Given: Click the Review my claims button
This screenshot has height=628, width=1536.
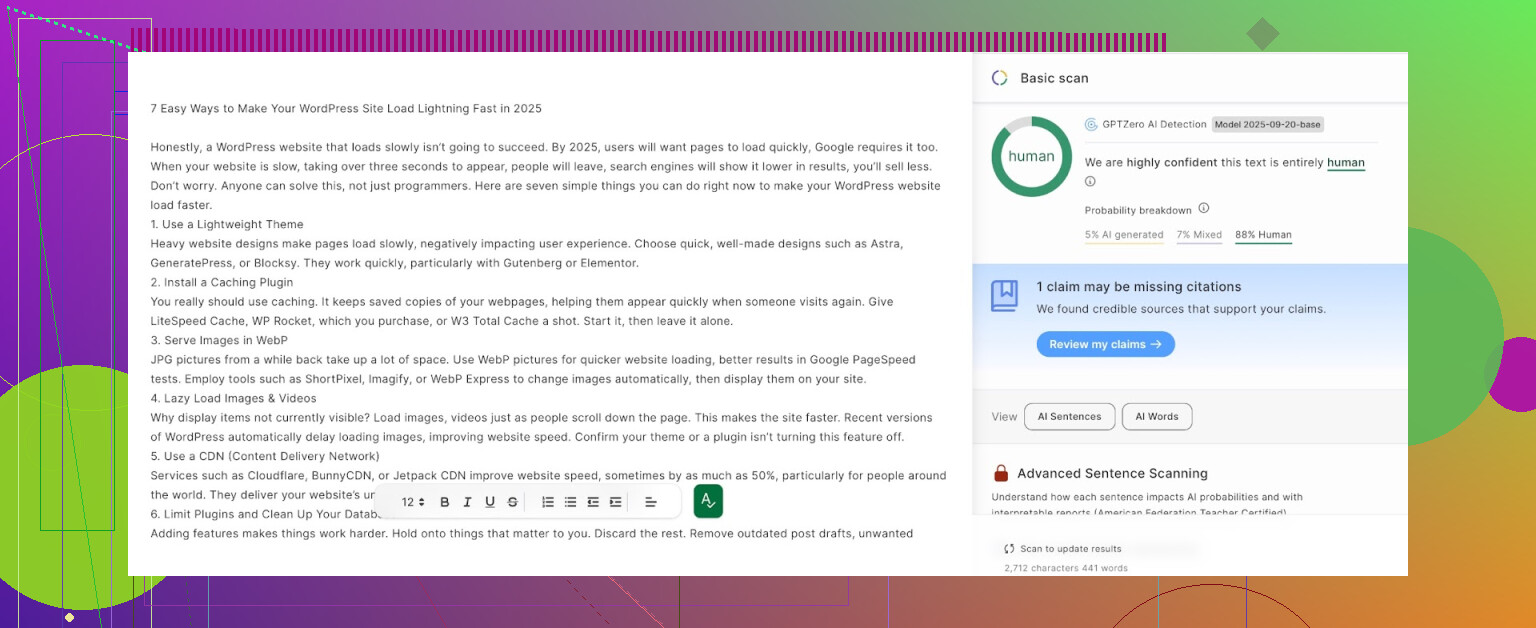Looking at the screenshot, I should tap(1105, 344).
